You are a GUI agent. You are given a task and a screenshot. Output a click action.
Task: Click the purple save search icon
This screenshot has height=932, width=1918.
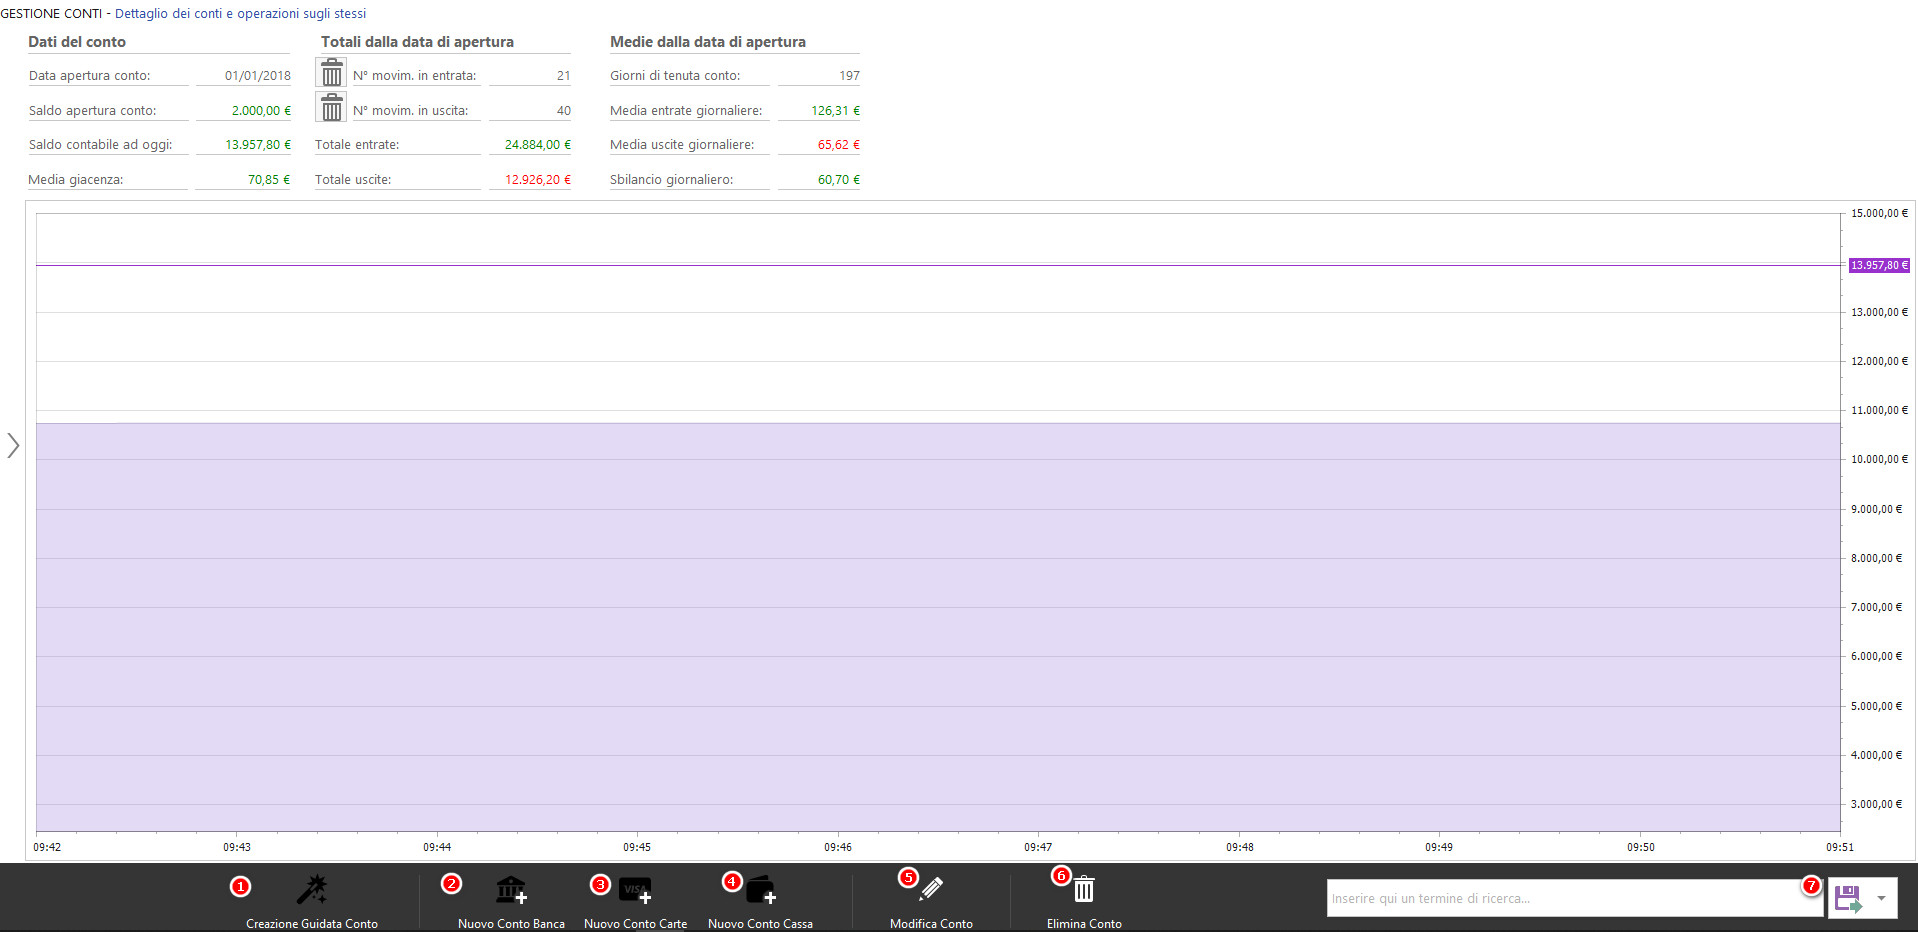point(1848,898)
